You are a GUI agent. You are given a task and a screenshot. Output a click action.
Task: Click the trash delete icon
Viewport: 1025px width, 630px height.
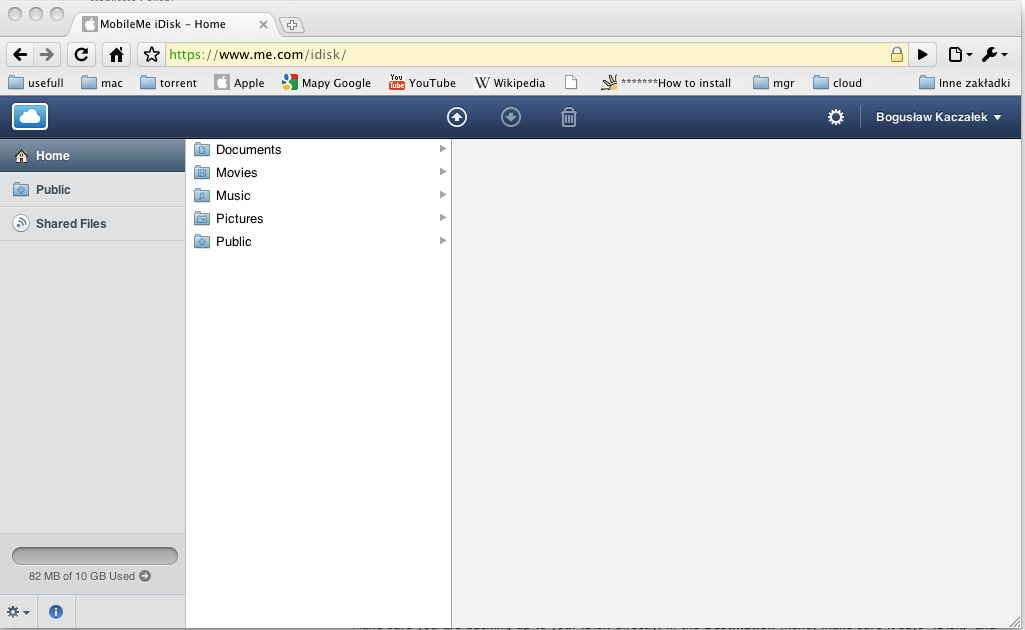coord(569,117)
